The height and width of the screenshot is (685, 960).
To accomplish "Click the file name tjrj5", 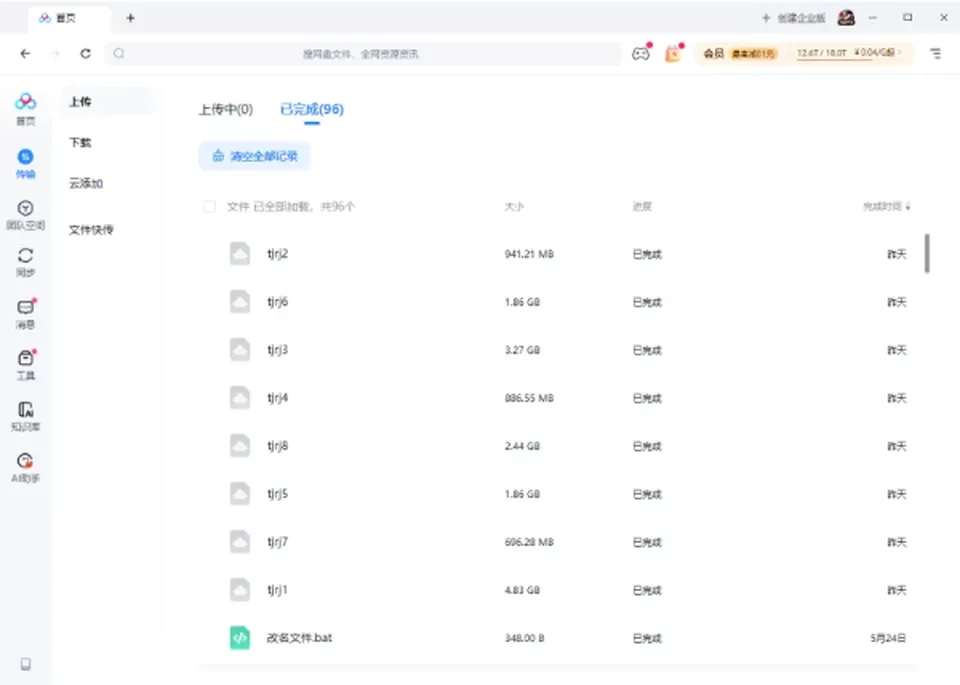I will pyautogui.click(x=277, y=494).
